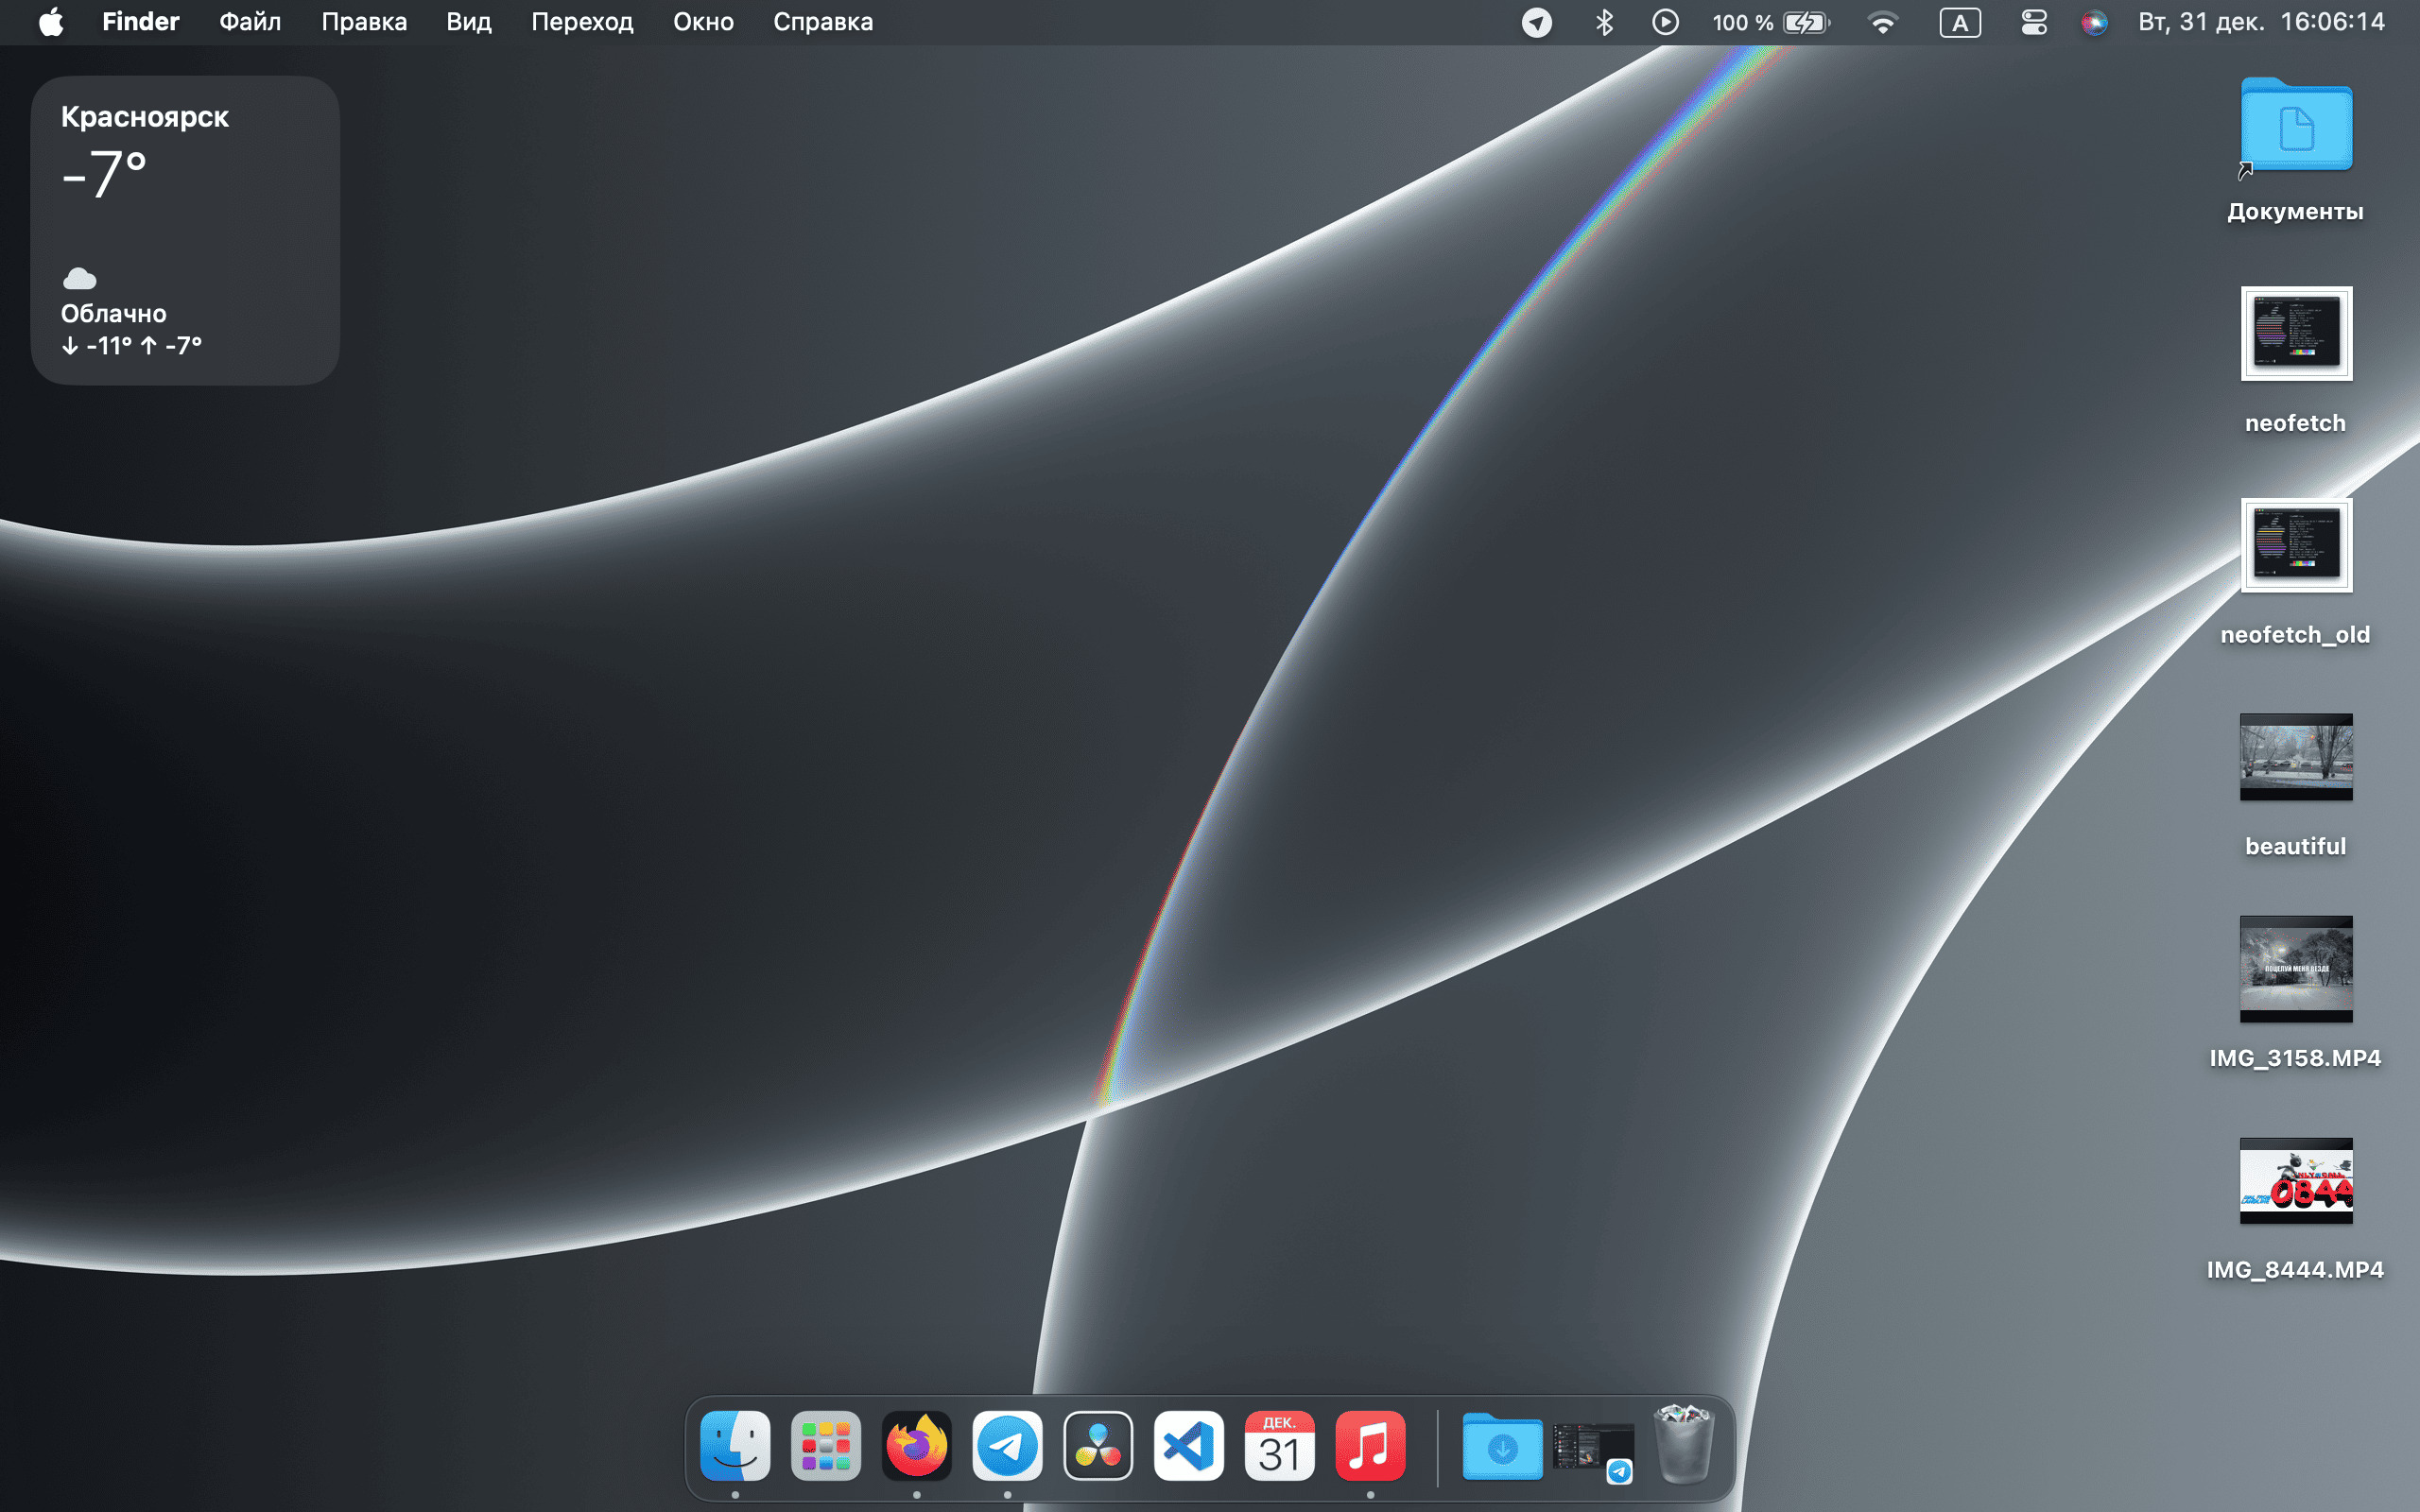Click the Красноярск weather widget
This screenshot has height=1512, width=2420.
(185, 230)
